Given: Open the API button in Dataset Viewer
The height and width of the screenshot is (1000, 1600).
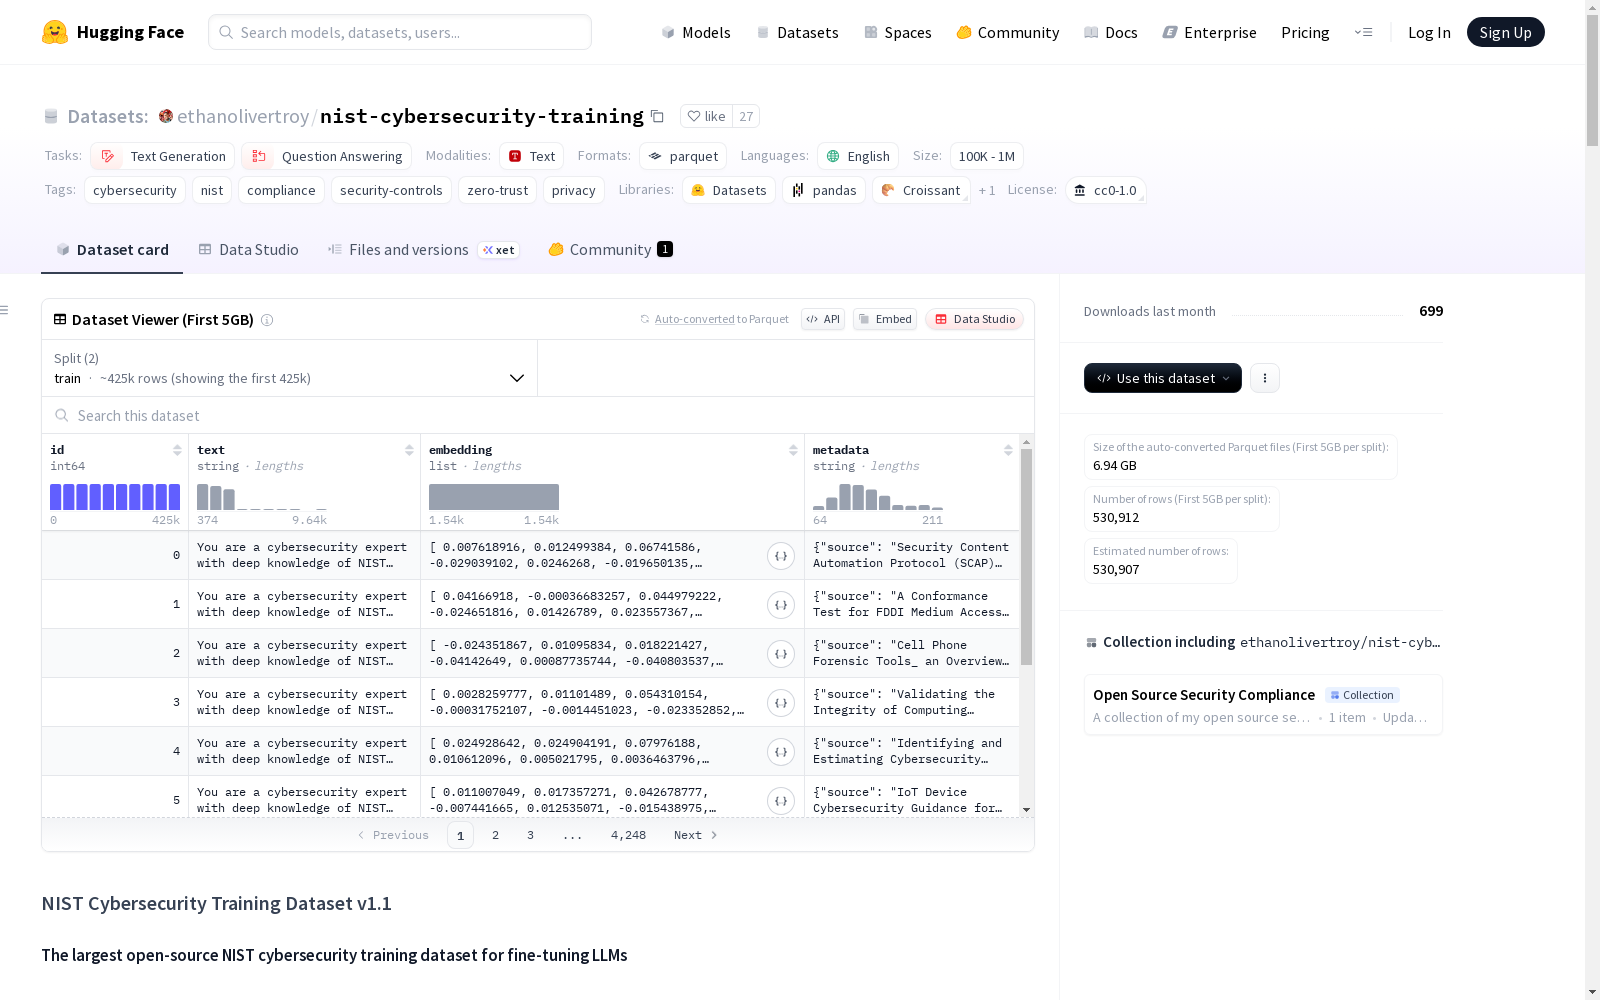Looking at the screenshot, I should click(x=823, y=319).
